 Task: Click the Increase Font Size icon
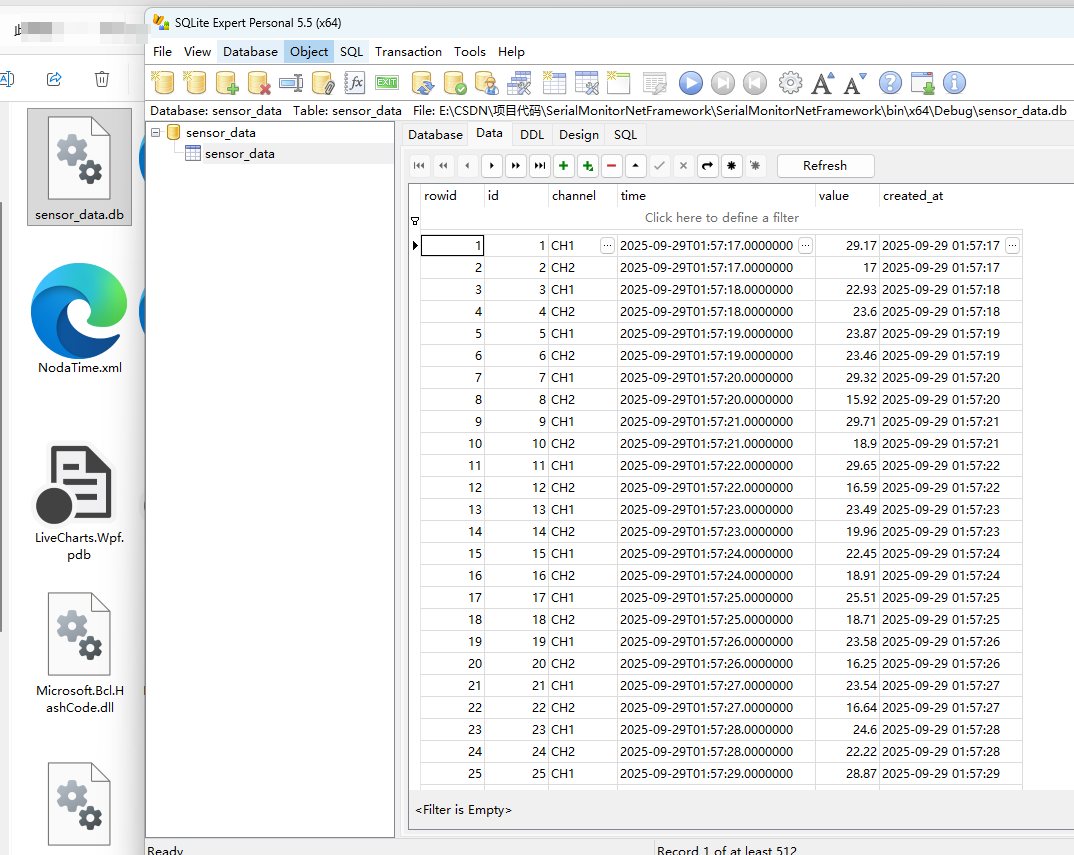tap(823, 83)
